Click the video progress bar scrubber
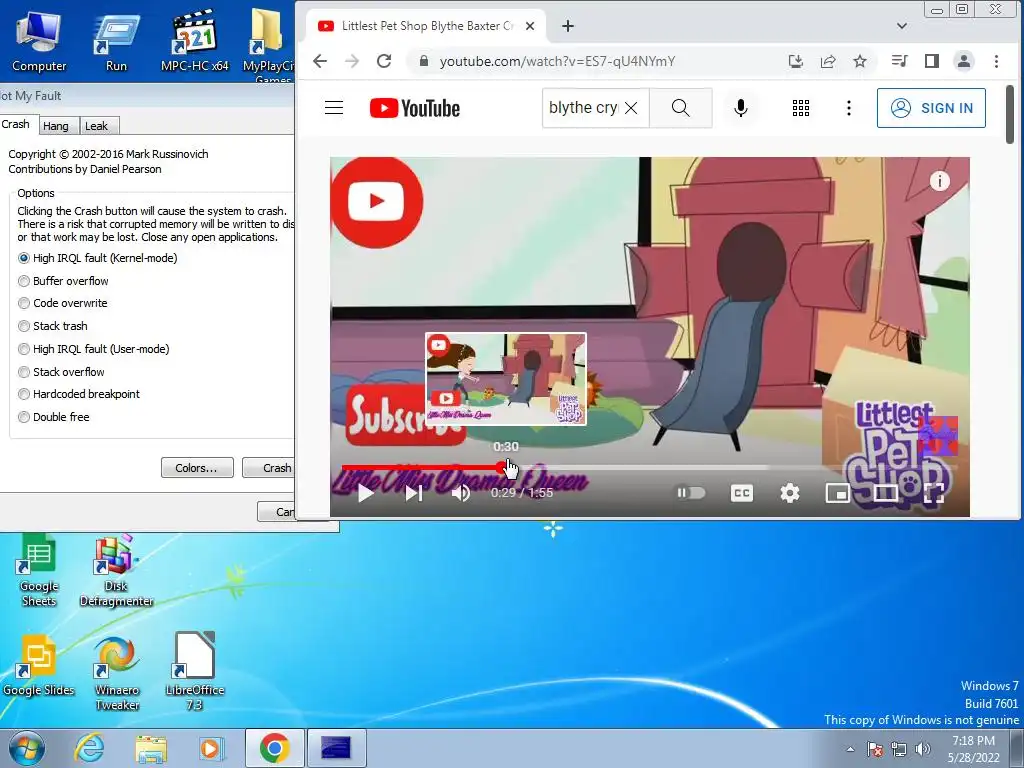 (502, 467)
